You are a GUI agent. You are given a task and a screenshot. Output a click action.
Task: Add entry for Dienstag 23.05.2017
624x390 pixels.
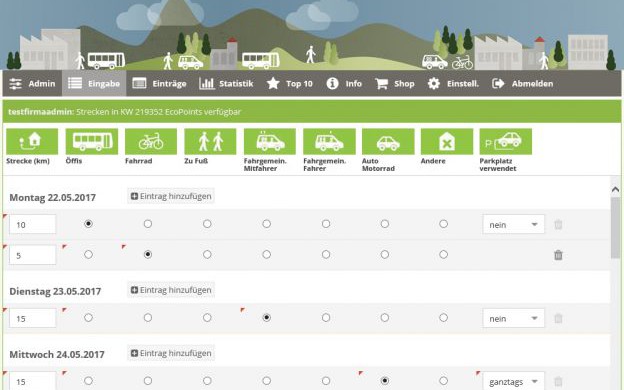point(171,290)
